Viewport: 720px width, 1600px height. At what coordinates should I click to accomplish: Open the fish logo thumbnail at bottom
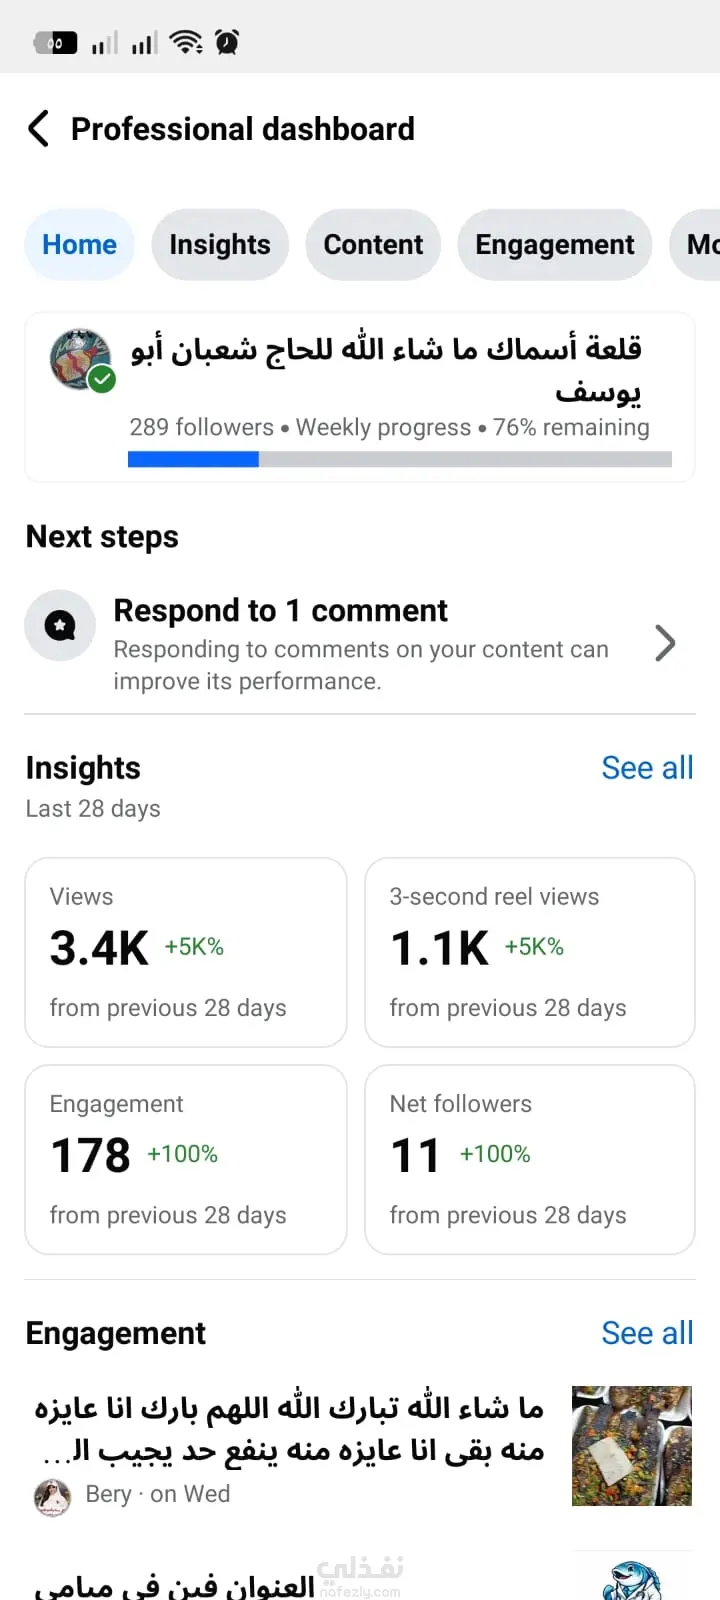pyautogui.click(x=632, y=1578)
